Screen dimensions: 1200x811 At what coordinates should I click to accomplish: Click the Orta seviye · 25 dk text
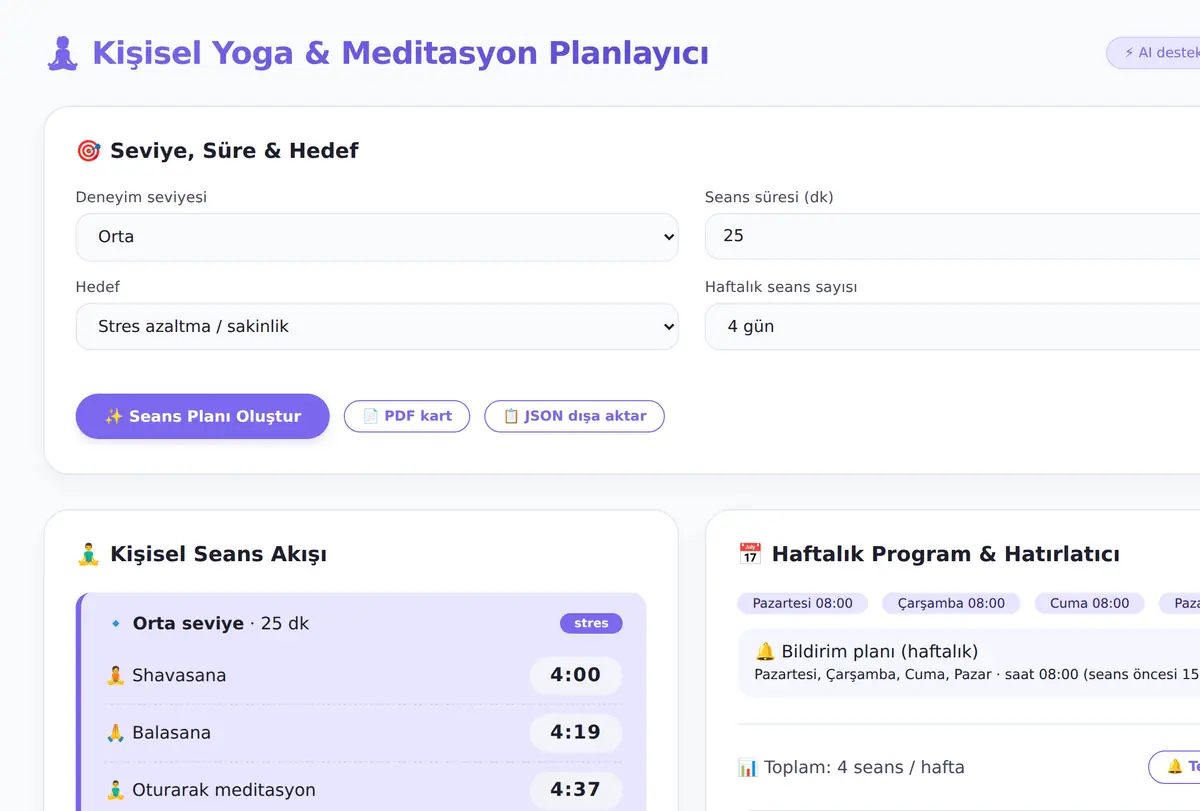(221, 623)
